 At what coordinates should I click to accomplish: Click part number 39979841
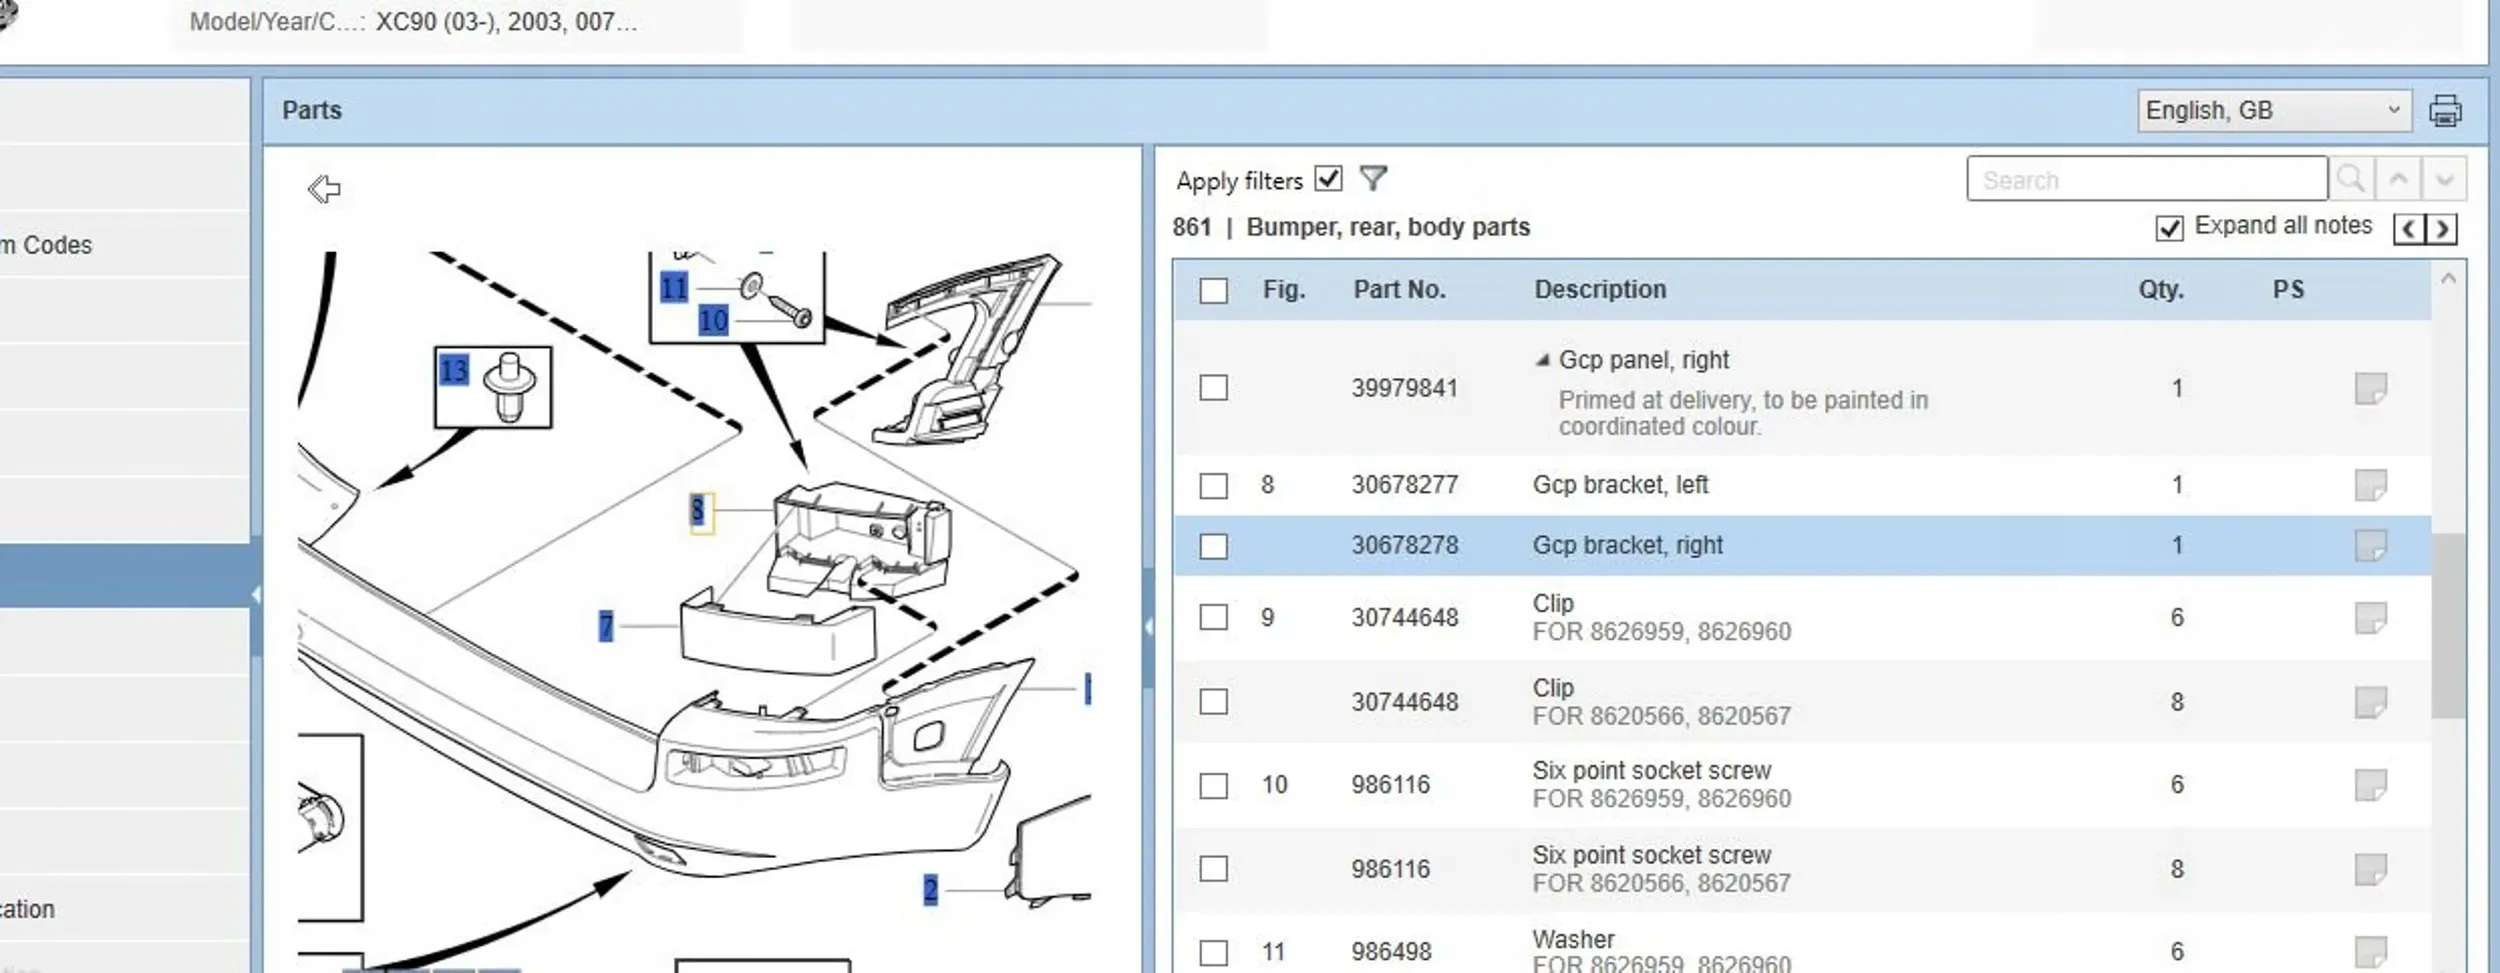pyautogui.click(x=1404, y=388)
